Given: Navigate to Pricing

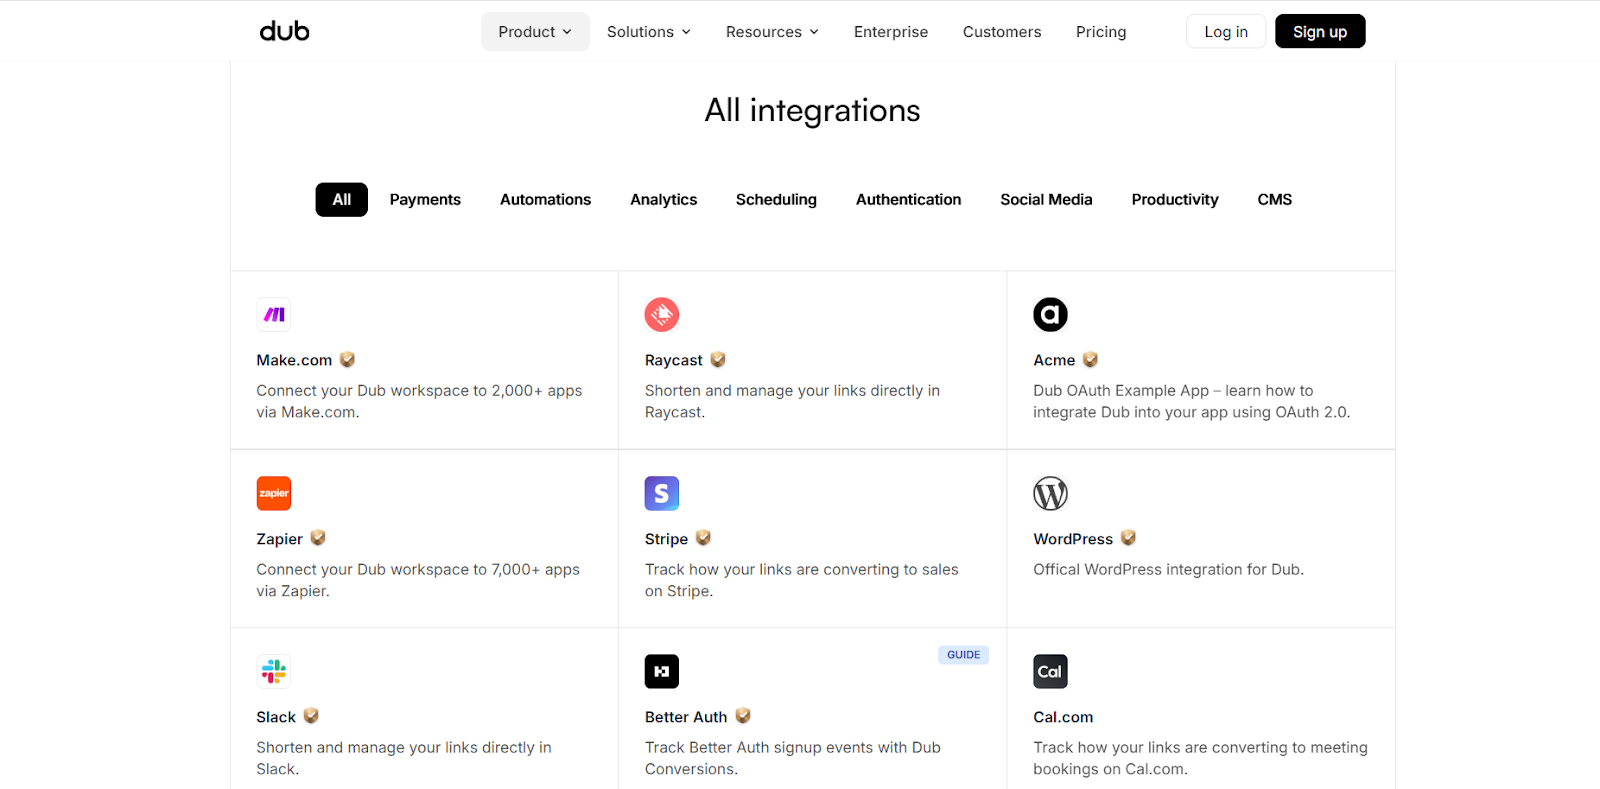Looking at the screenshot, I should pos(1101,32).
